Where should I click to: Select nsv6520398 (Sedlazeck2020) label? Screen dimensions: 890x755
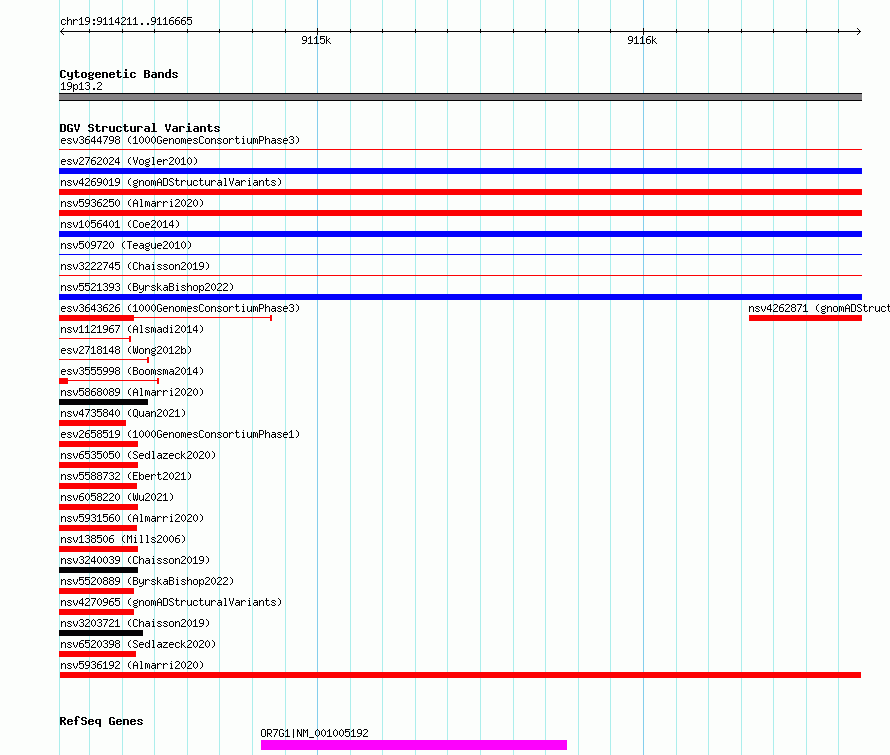point(138,644)
